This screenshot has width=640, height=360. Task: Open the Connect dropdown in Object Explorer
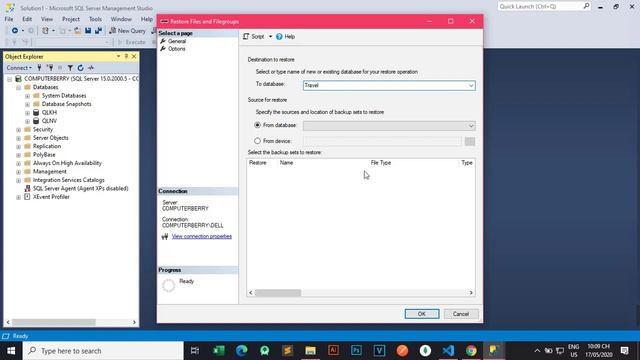pos(19,68)
